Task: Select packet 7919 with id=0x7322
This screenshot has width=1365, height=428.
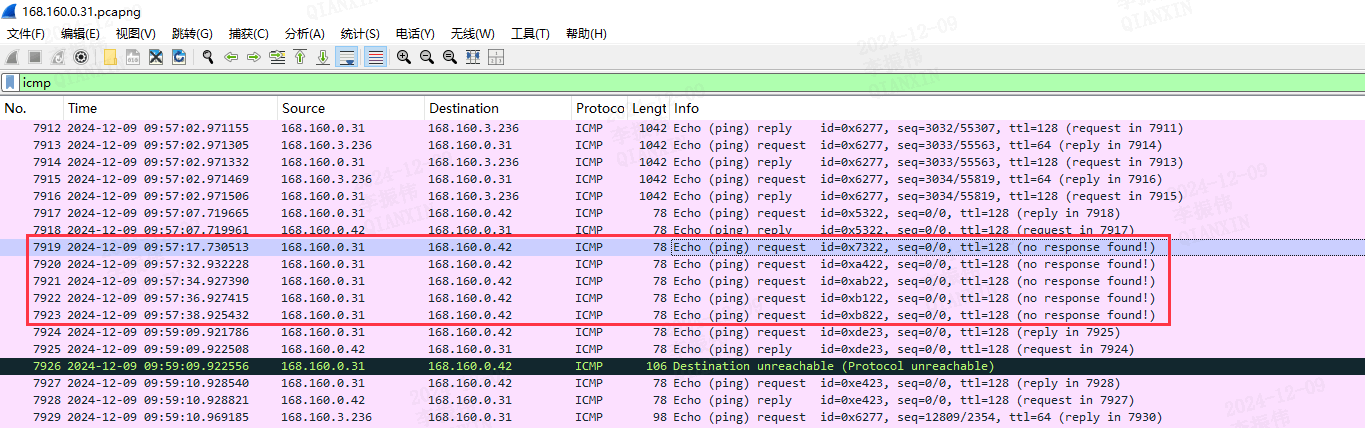Action: [682, 247]
